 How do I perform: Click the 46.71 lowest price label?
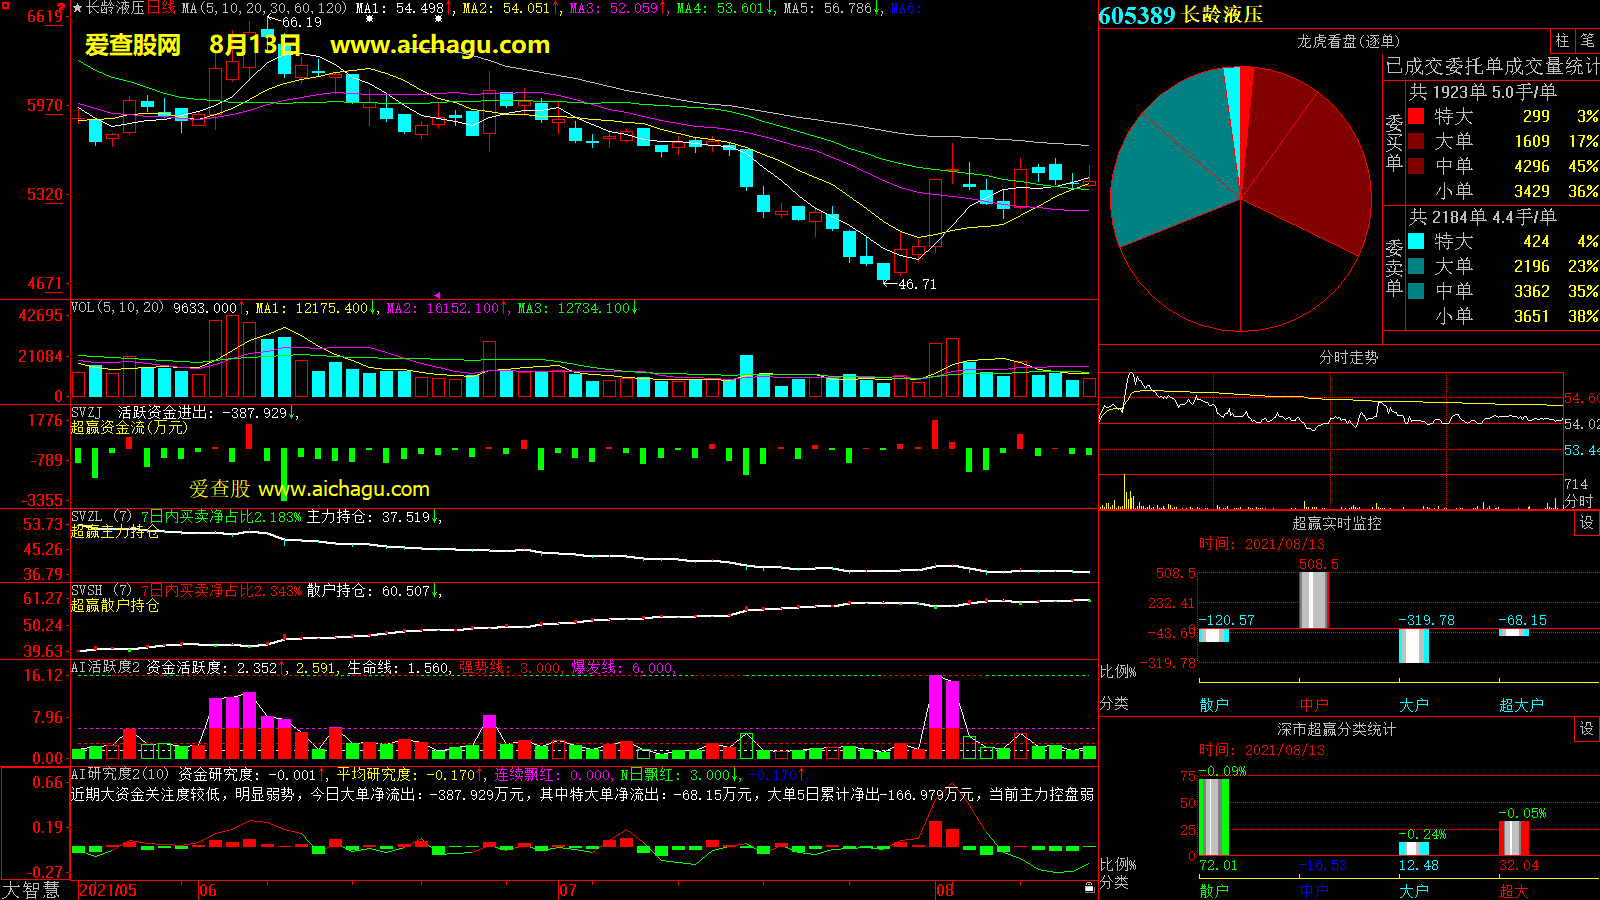click(x=917, y=285)
